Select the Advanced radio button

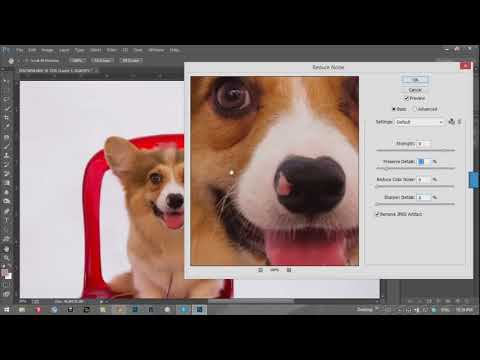pyautogui.click(x=415, y=109)
